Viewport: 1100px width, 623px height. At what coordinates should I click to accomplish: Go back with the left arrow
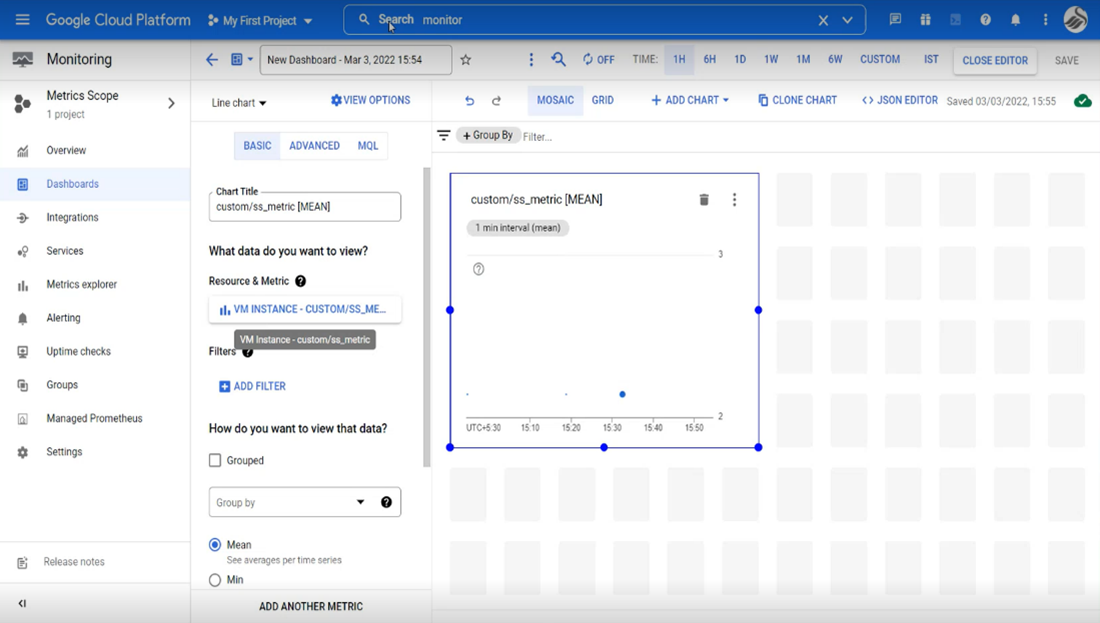pyautogui.click(x=212, y=60)
